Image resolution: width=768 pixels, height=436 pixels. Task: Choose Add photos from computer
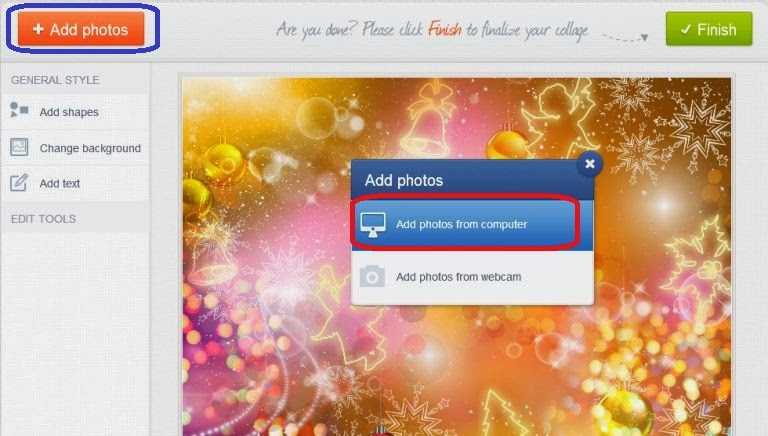pyautogui.click(x=472, y=224)
